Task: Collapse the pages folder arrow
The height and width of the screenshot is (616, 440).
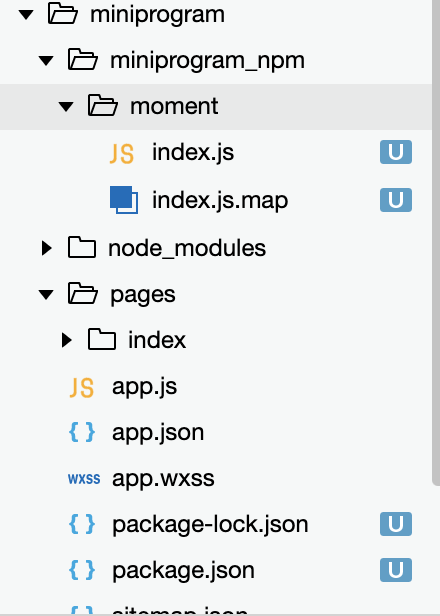Action: pyautogui.click(x=46, y=294)
